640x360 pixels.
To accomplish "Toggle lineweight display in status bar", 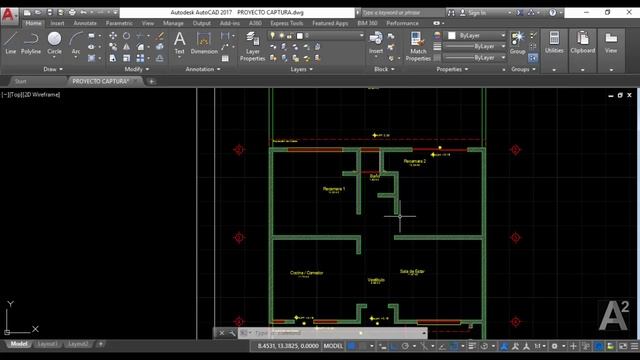I will point(472,346).
